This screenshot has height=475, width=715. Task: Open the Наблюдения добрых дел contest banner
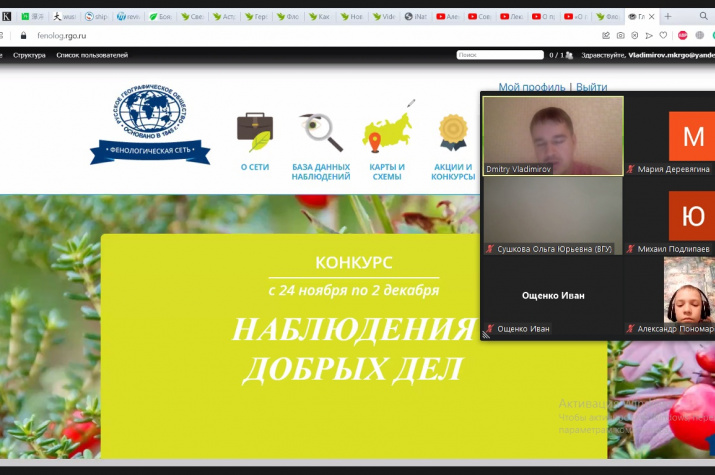[354, 346]
